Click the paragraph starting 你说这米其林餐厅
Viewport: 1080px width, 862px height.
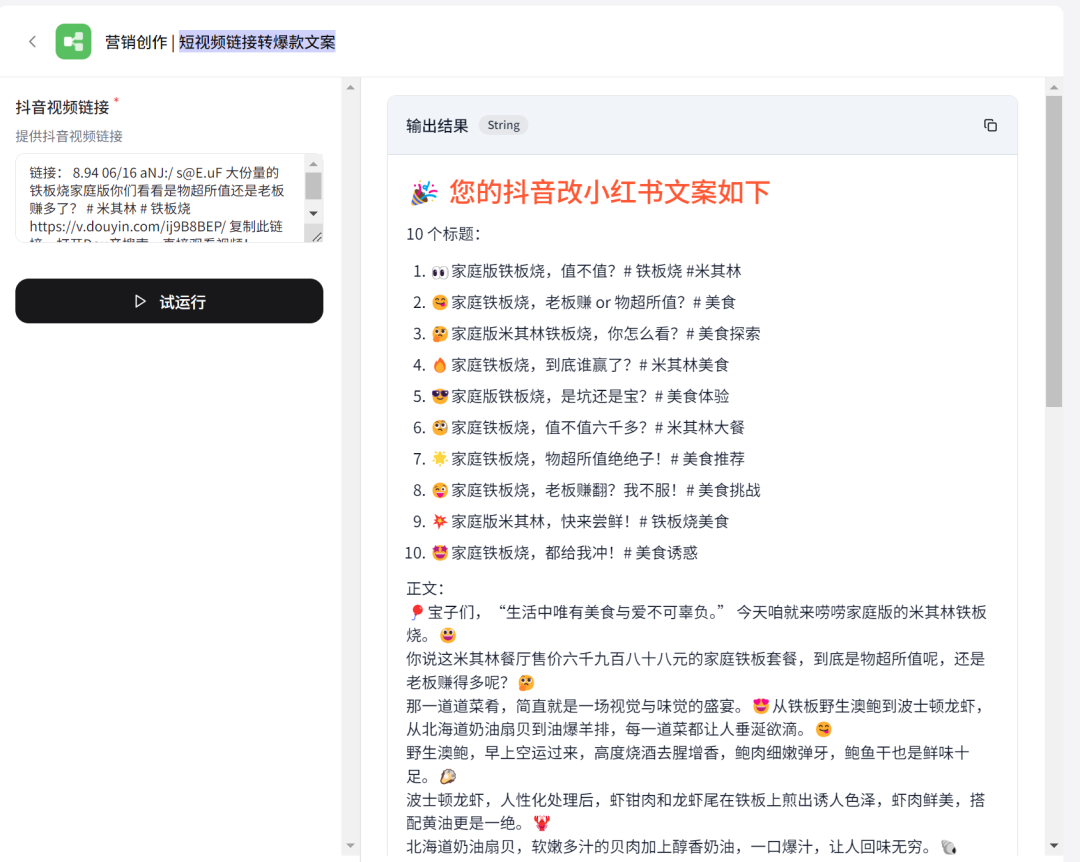696,670
